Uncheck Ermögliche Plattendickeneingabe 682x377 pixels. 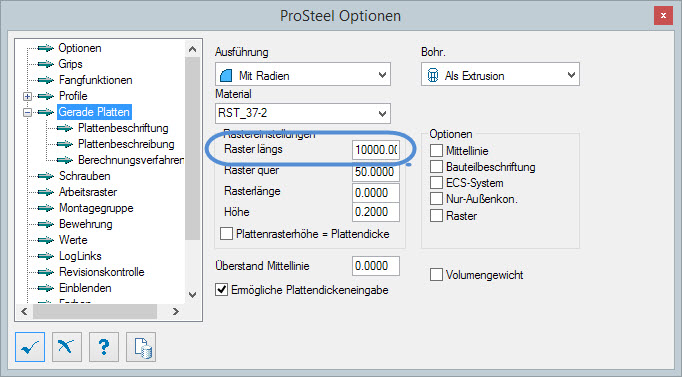click(x=221, y=290)
